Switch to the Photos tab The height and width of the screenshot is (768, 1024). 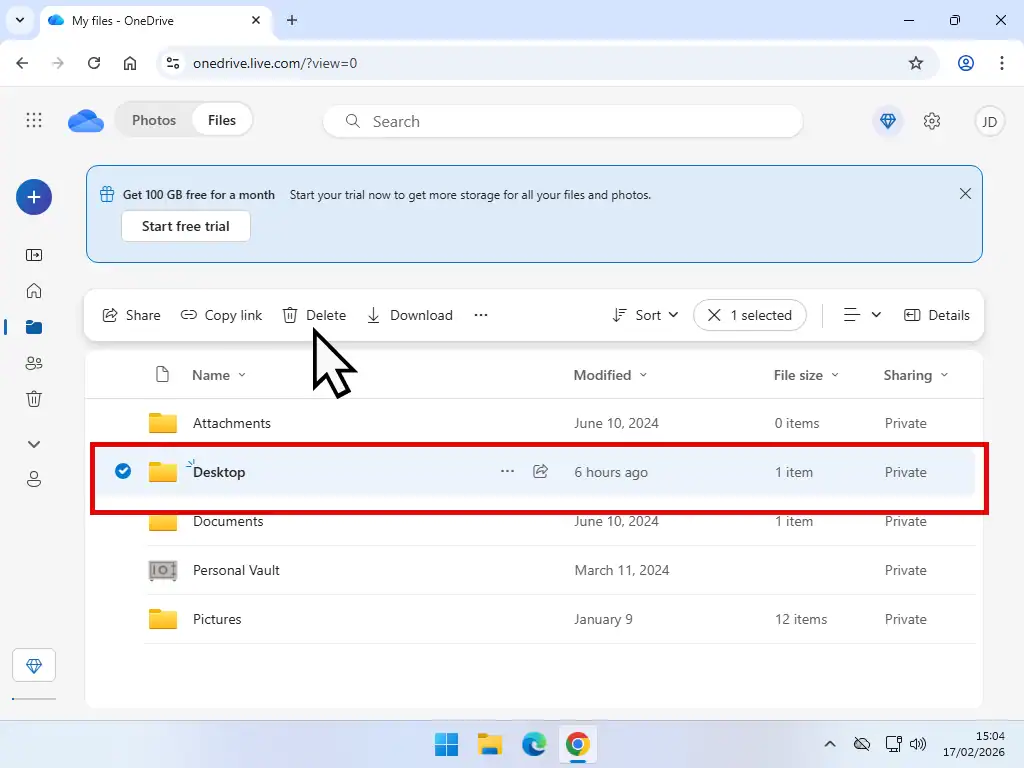coord(154,119)
